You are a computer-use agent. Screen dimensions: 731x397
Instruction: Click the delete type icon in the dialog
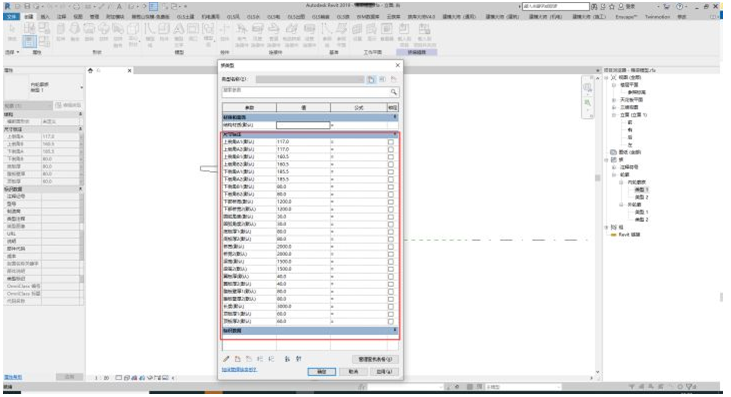point(394,79)
